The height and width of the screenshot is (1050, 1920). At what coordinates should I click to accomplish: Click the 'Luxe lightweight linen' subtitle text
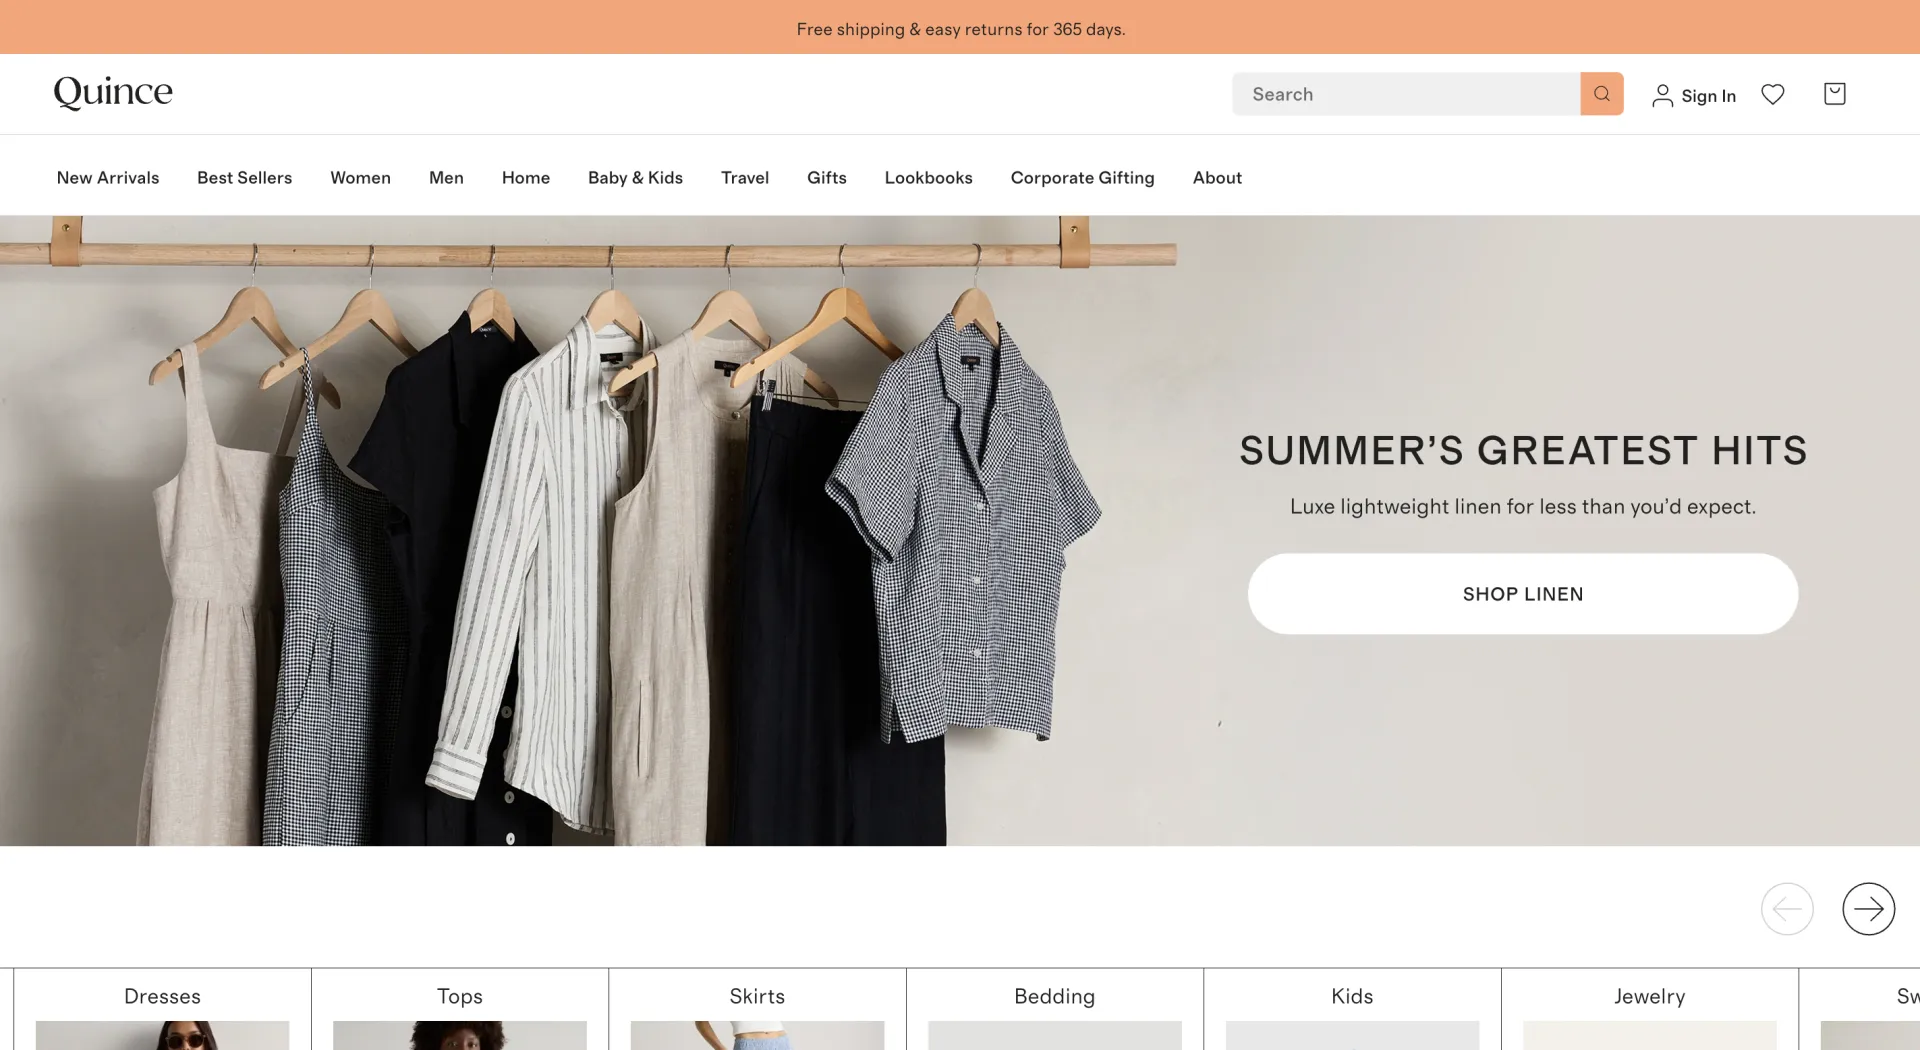click(x=1523, y=507)
